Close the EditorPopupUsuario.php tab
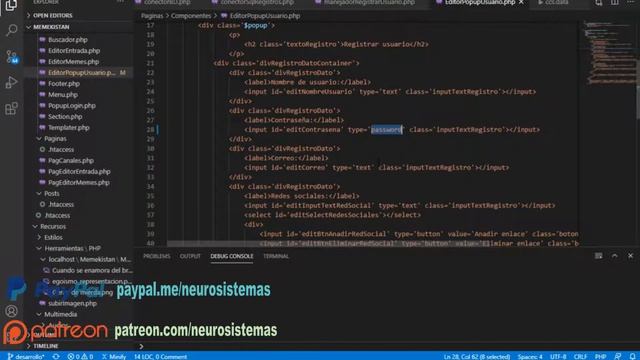This screenshot has width=640, height=360. [521, 2]
